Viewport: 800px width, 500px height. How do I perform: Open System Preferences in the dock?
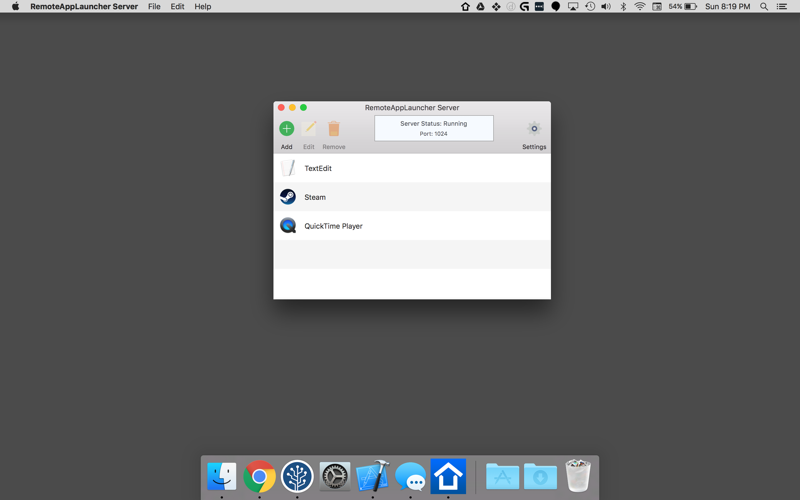click(335, 476)
